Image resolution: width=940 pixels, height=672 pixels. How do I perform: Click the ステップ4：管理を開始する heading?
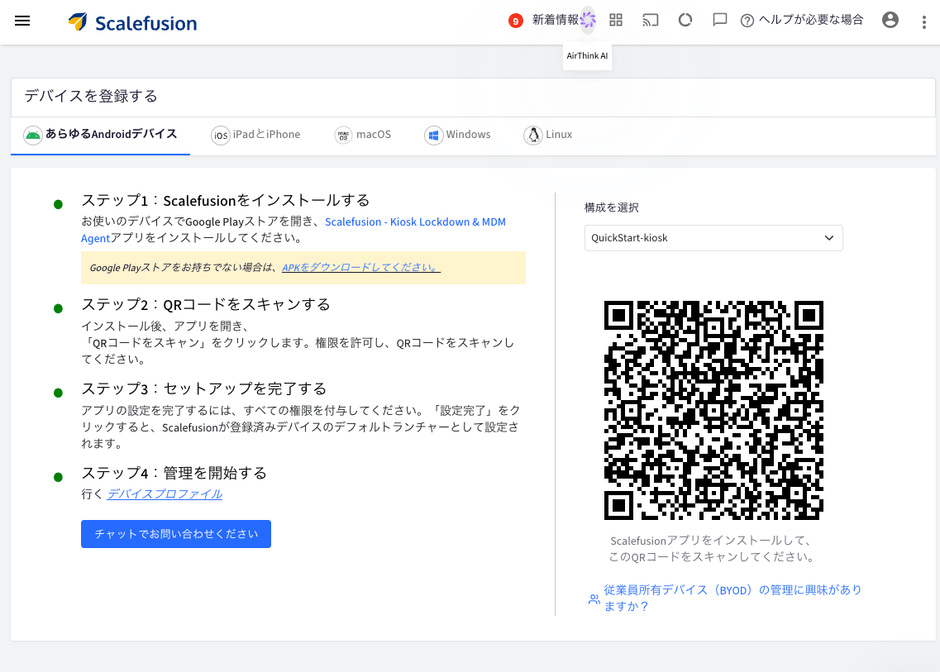[174, 474]
